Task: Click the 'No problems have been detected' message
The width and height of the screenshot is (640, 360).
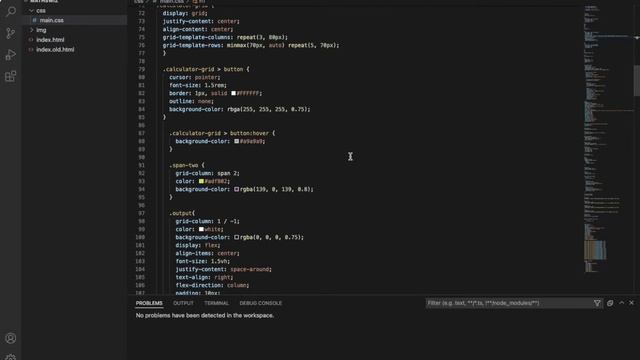Action: 205,315
